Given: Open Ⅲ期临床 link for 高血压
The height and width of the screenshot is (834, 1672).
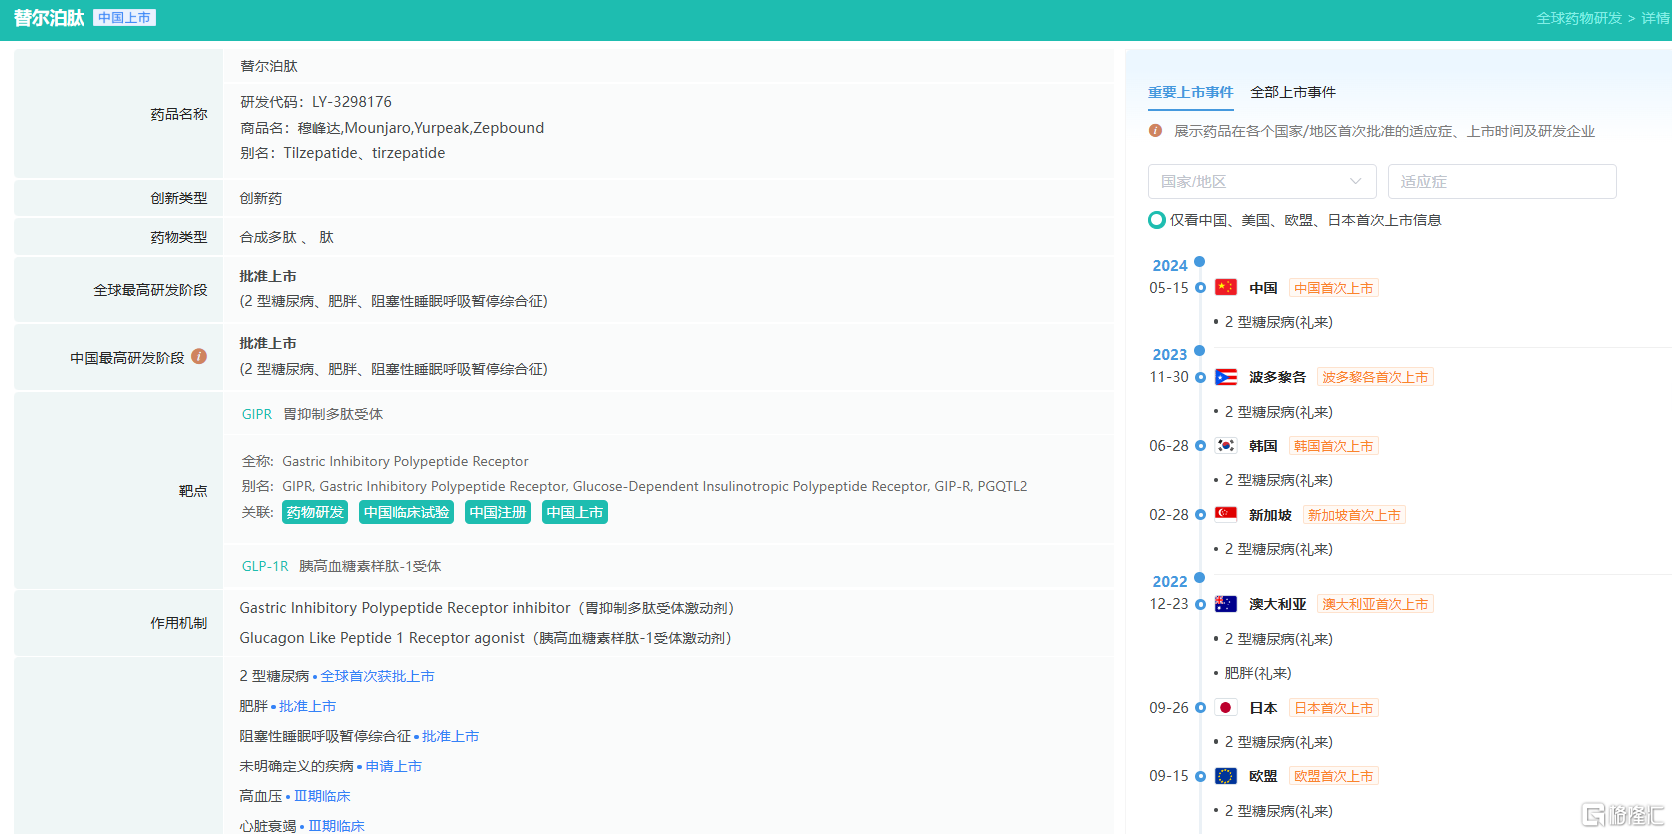Looking at the screenshot, I should click(x=322, y=796).
